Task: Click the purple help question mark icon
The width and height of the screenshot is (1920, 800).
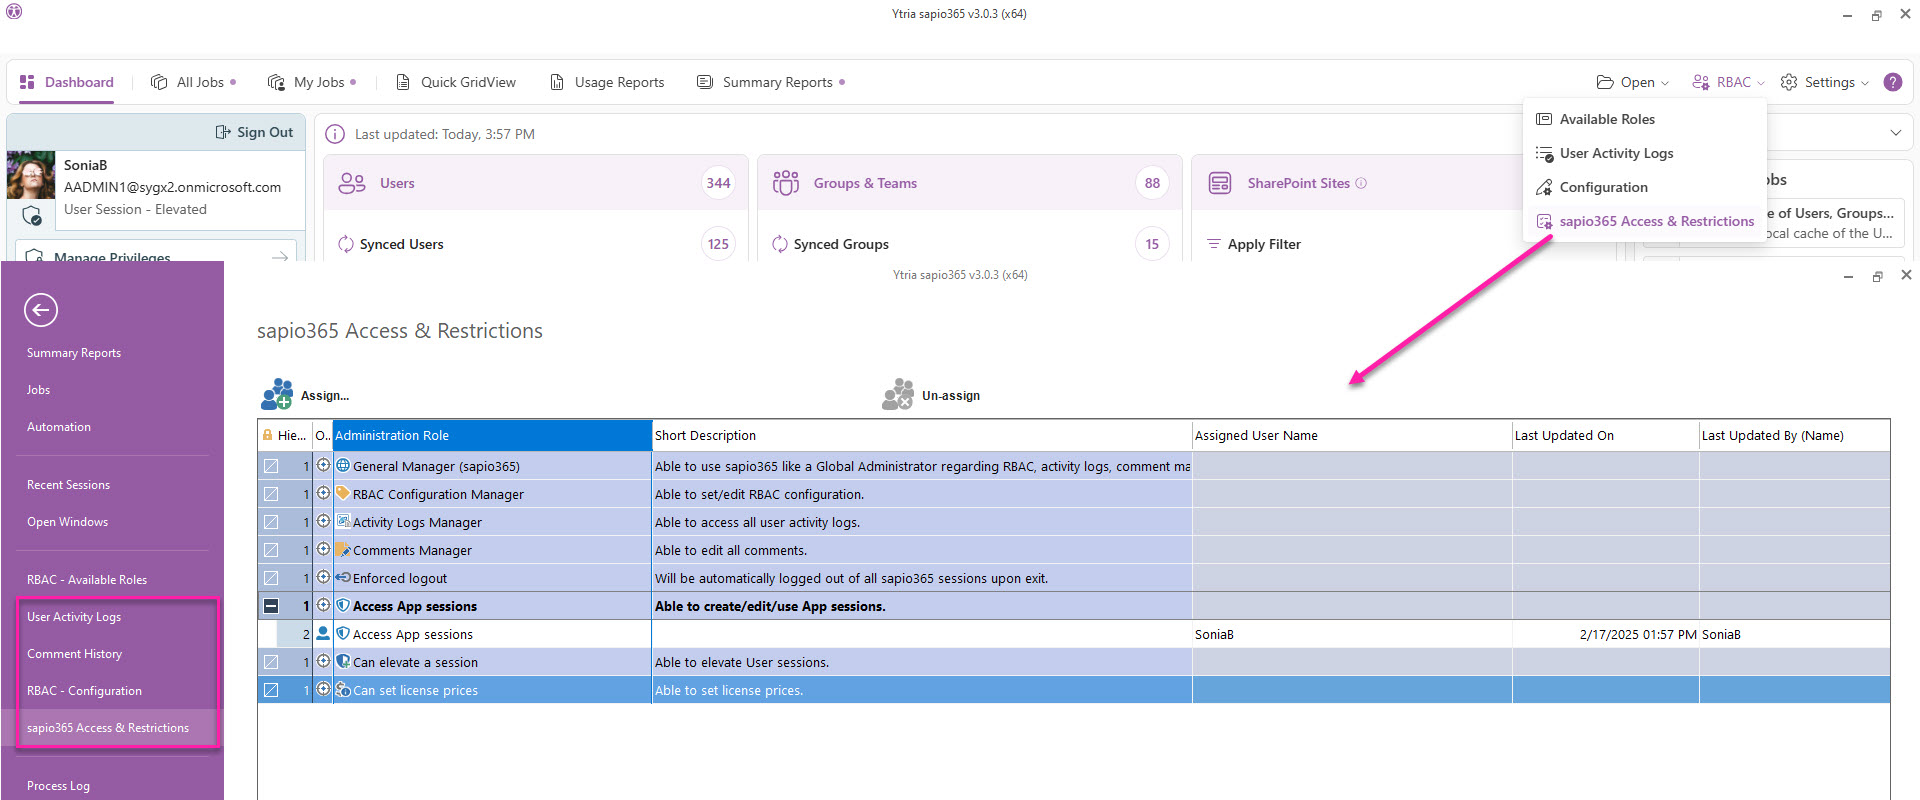Action: point(1892,82)
